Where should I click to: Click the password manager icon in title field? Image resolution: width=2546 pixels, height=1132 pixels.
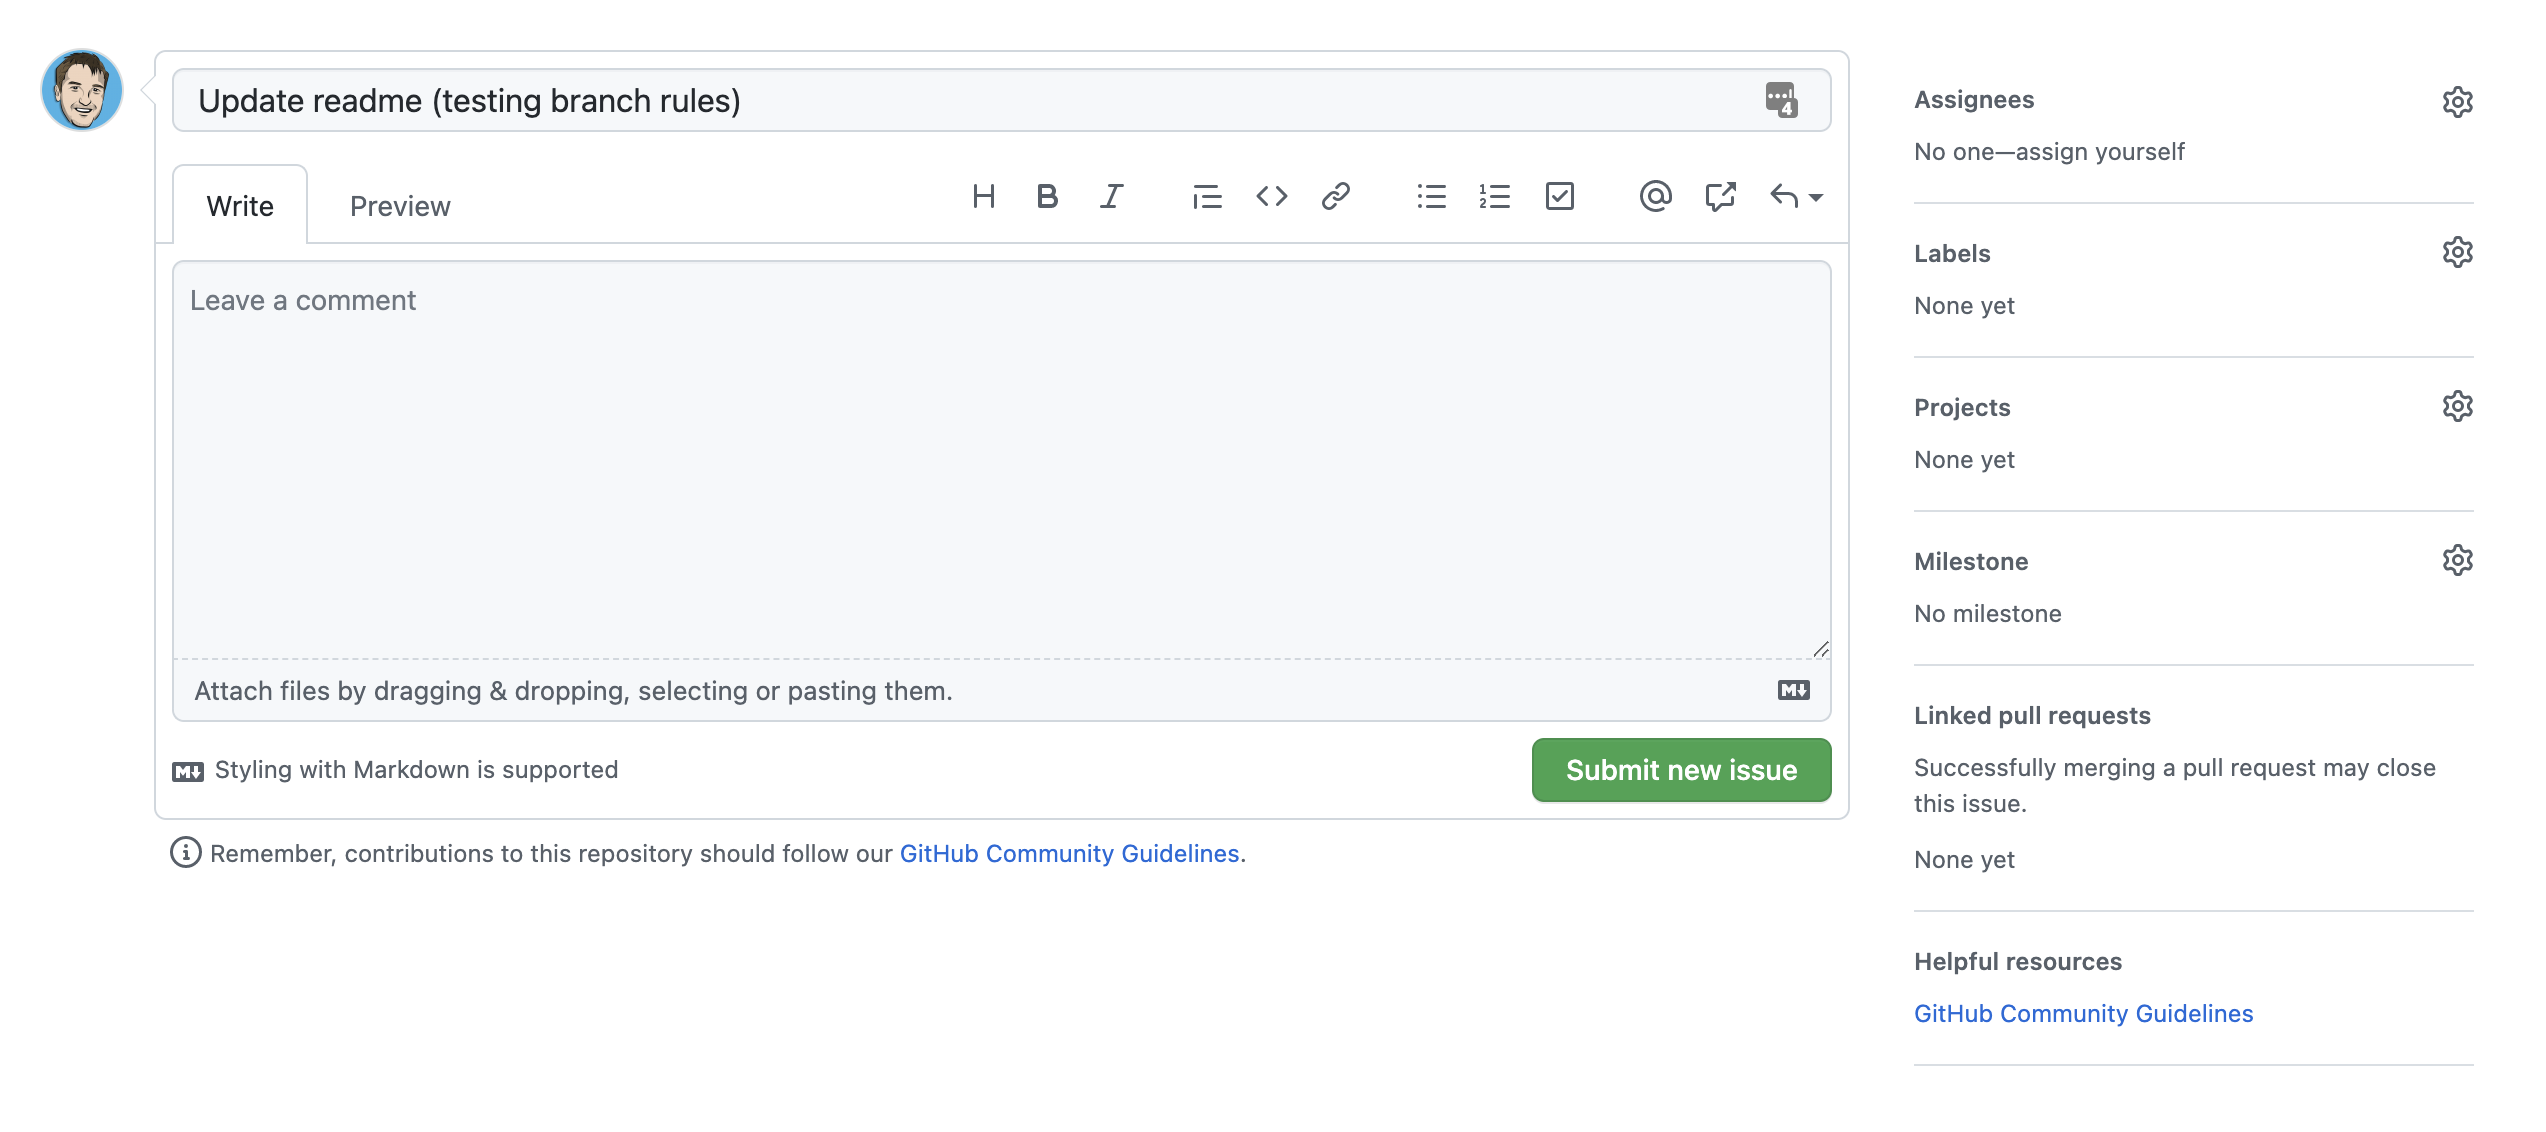(1781, 100)
